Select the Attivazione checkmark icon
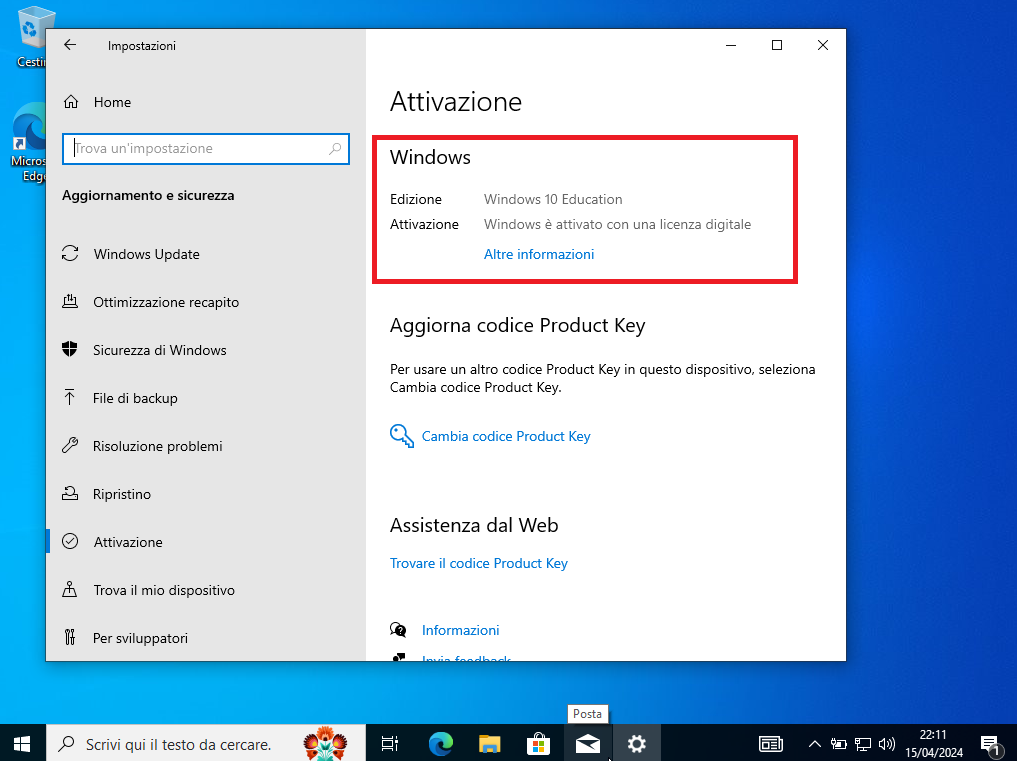This screenshot has height=761, width=1017. [x=70, y=542]
